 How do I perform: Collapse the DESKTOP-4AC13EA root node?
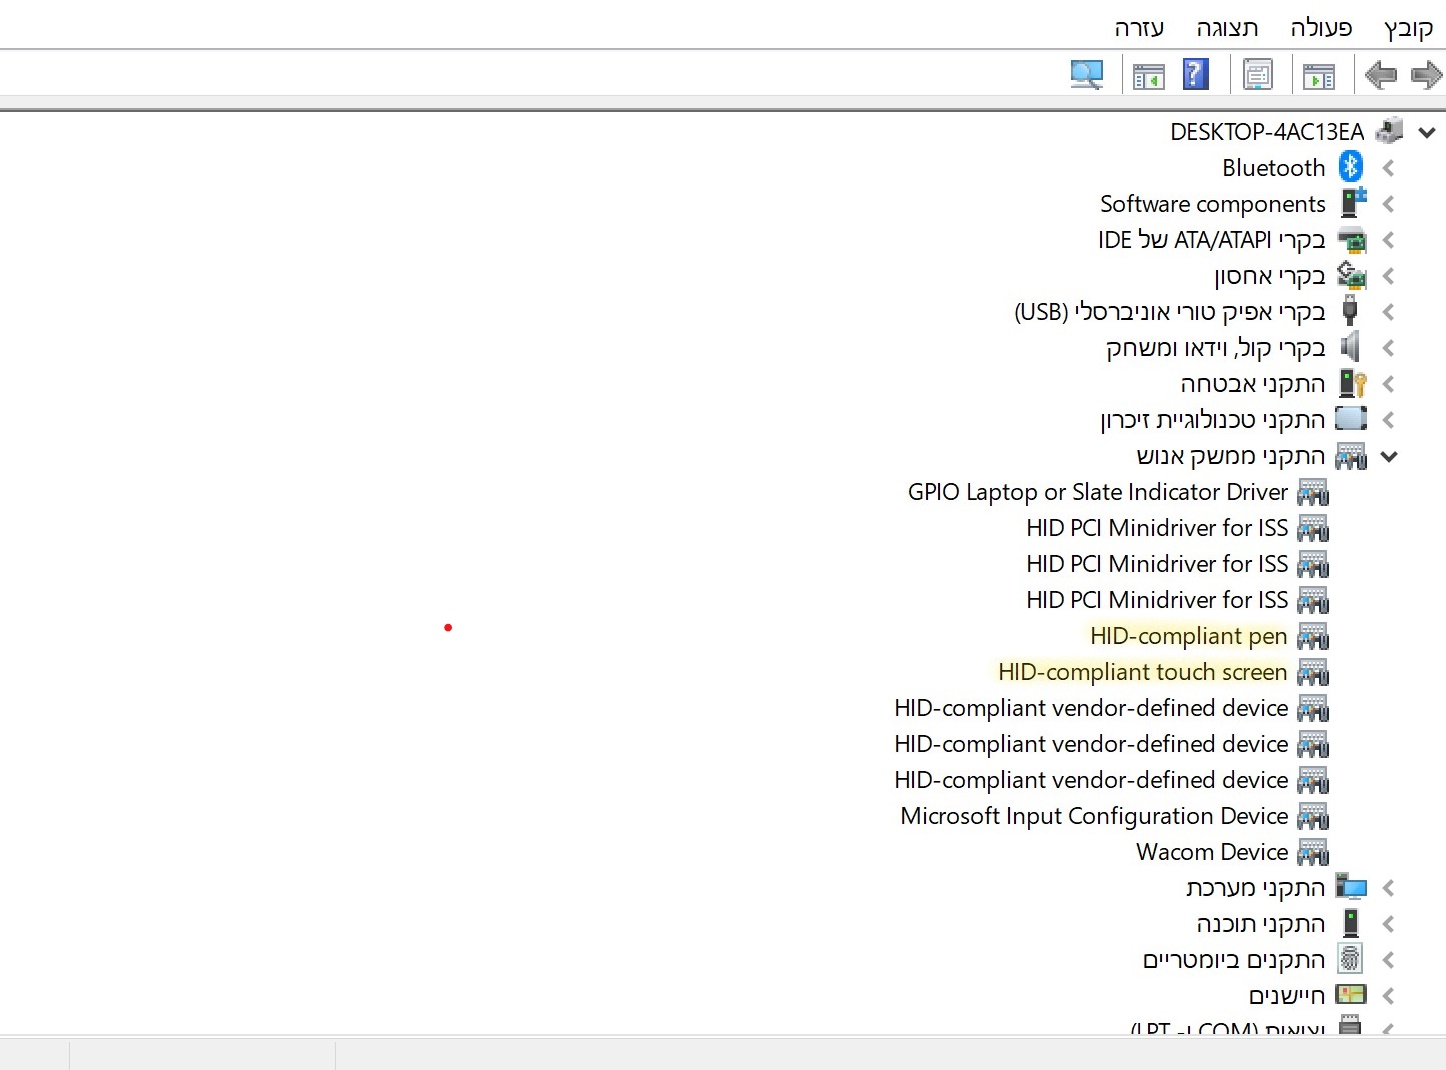[x=1427, y=132]
